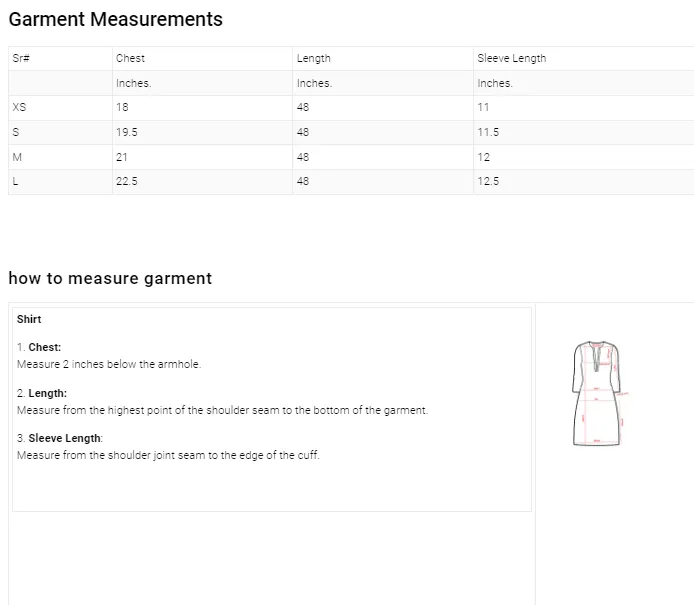Click the XS size row label

tap(19, 107)
